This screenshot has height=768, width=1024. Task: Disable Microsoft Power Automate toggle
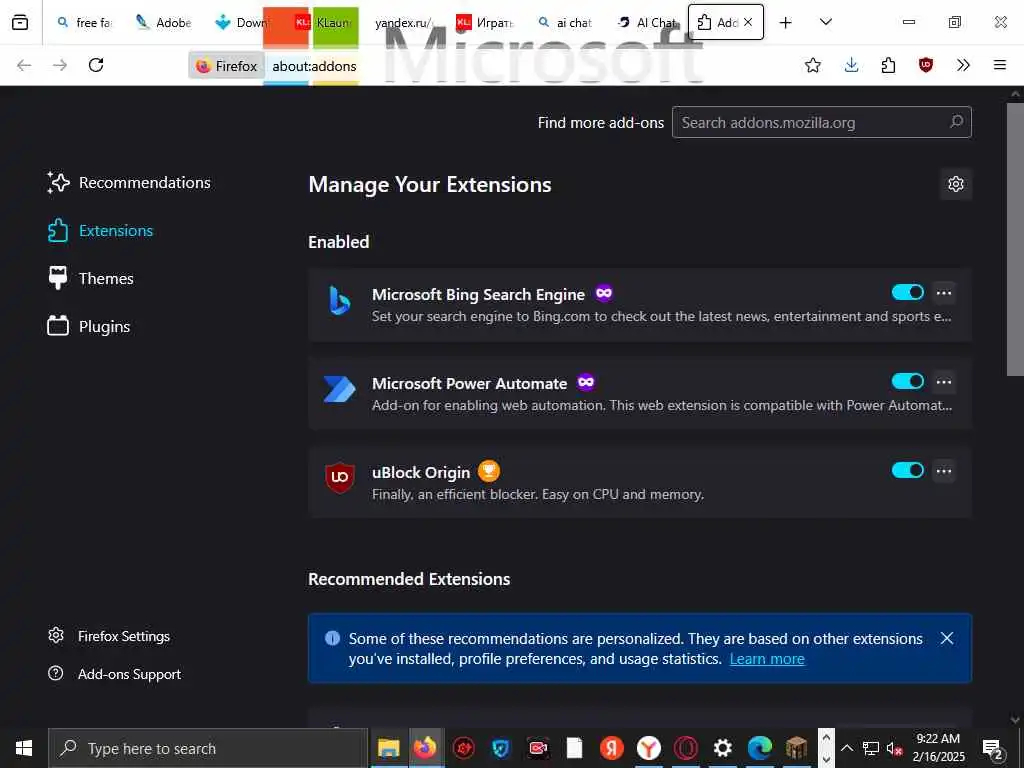tap(908, 381)
